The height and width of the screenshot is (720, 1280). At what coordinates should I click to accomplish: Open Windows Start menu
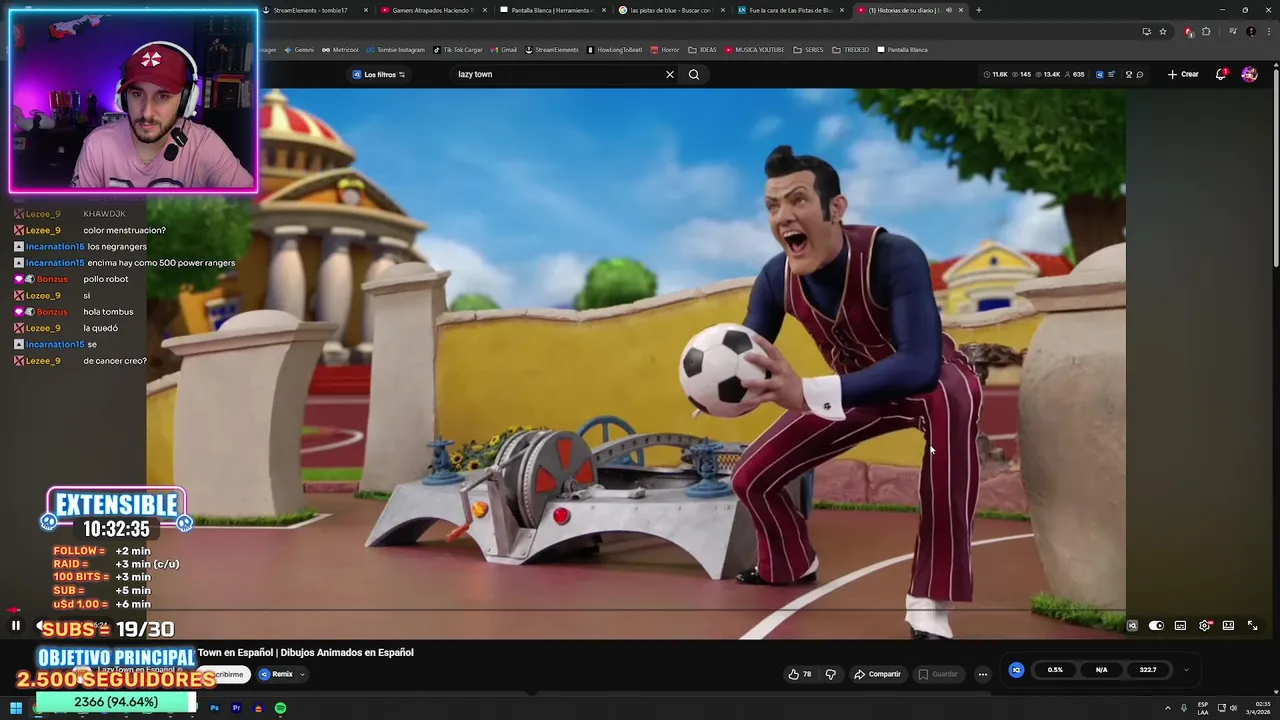(x=16, y=708)
